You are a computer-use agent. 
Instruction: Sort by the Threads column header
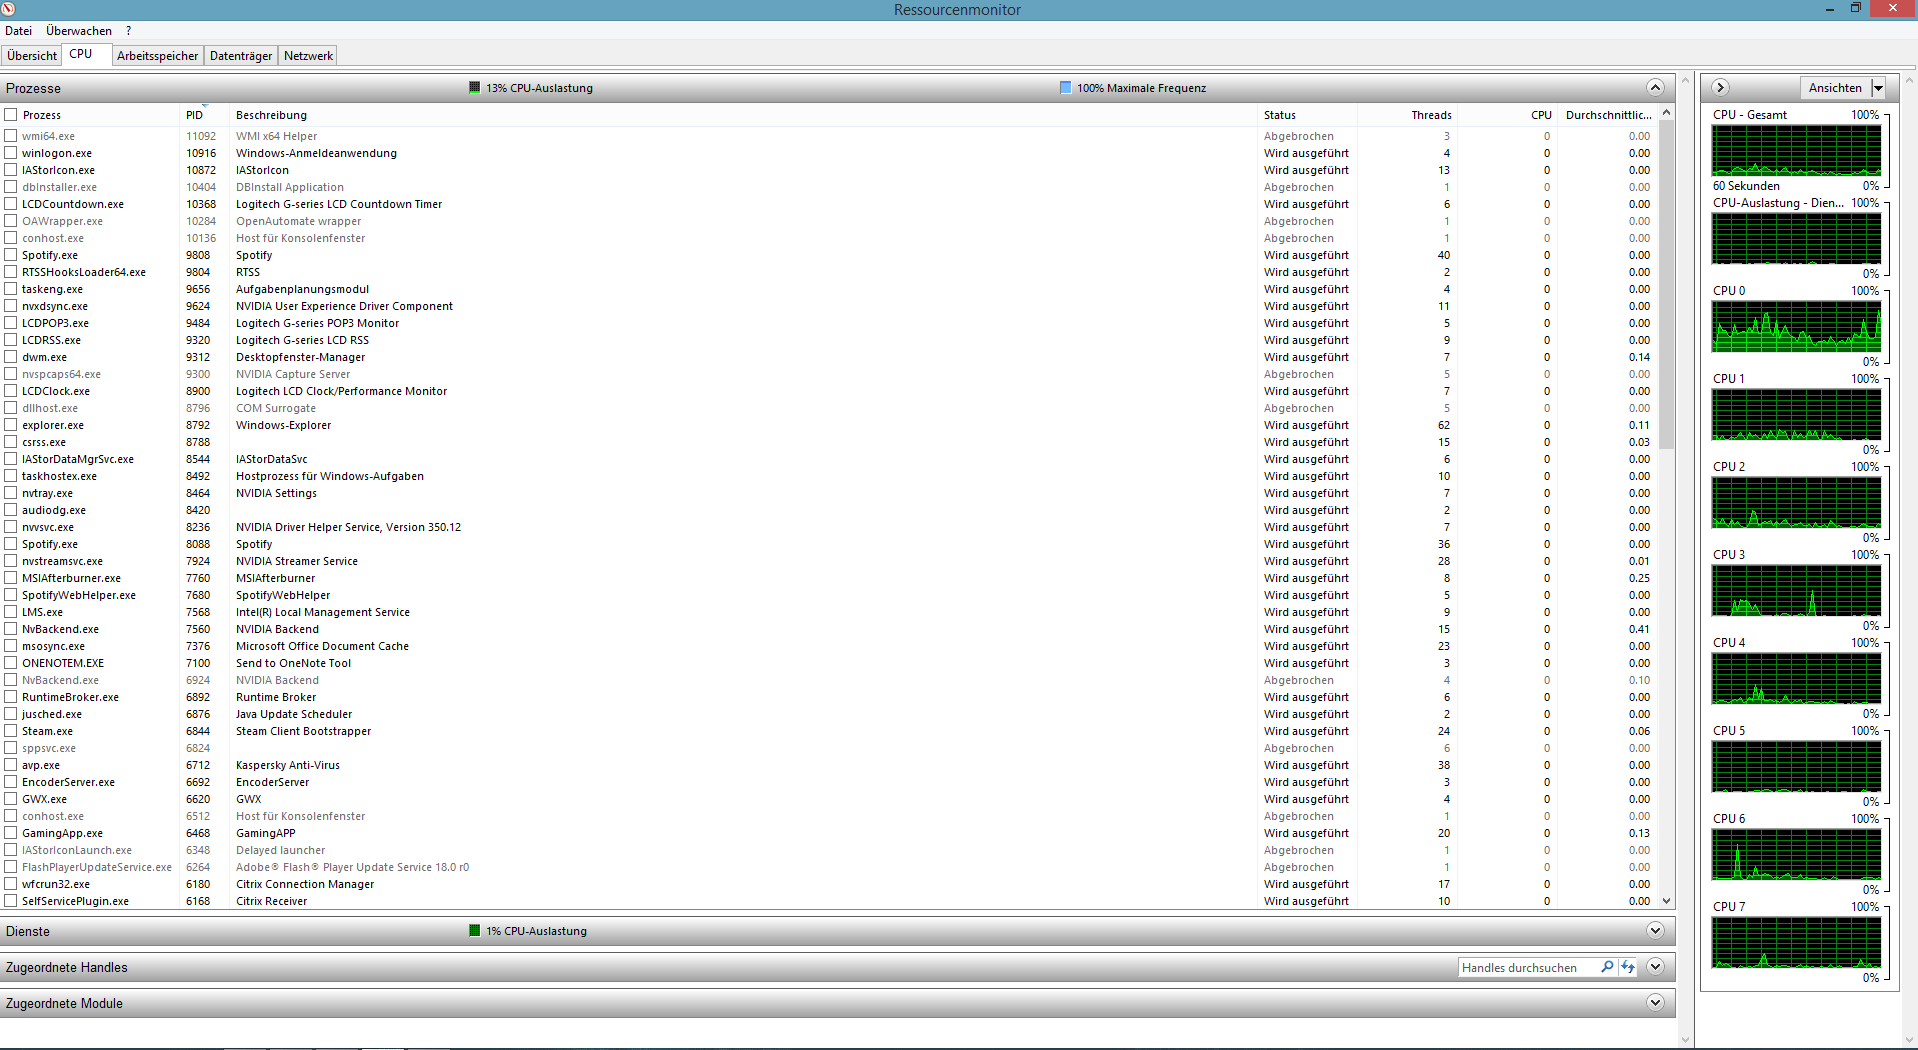click(1407, 115)
